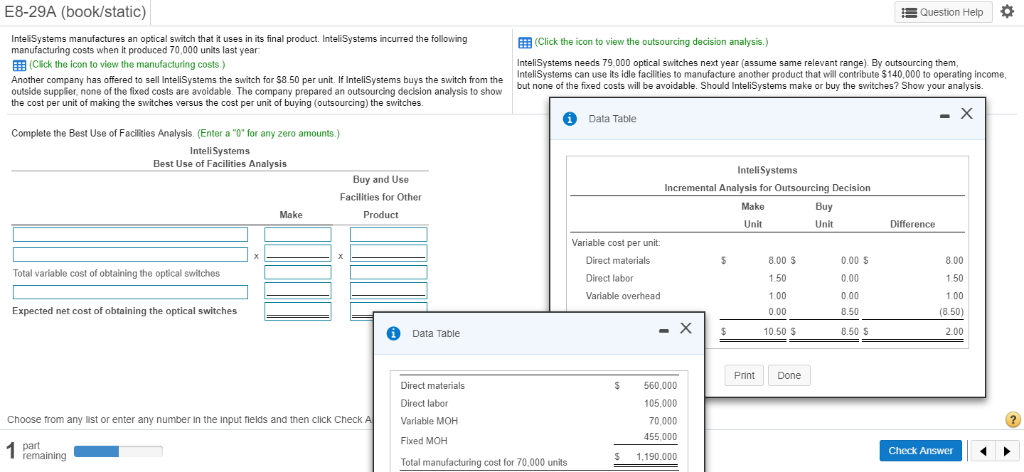Click the '1,190,000' total manufacturing cost value
Viewport: 1024px width, 472px height.
[x=656, y=457]
